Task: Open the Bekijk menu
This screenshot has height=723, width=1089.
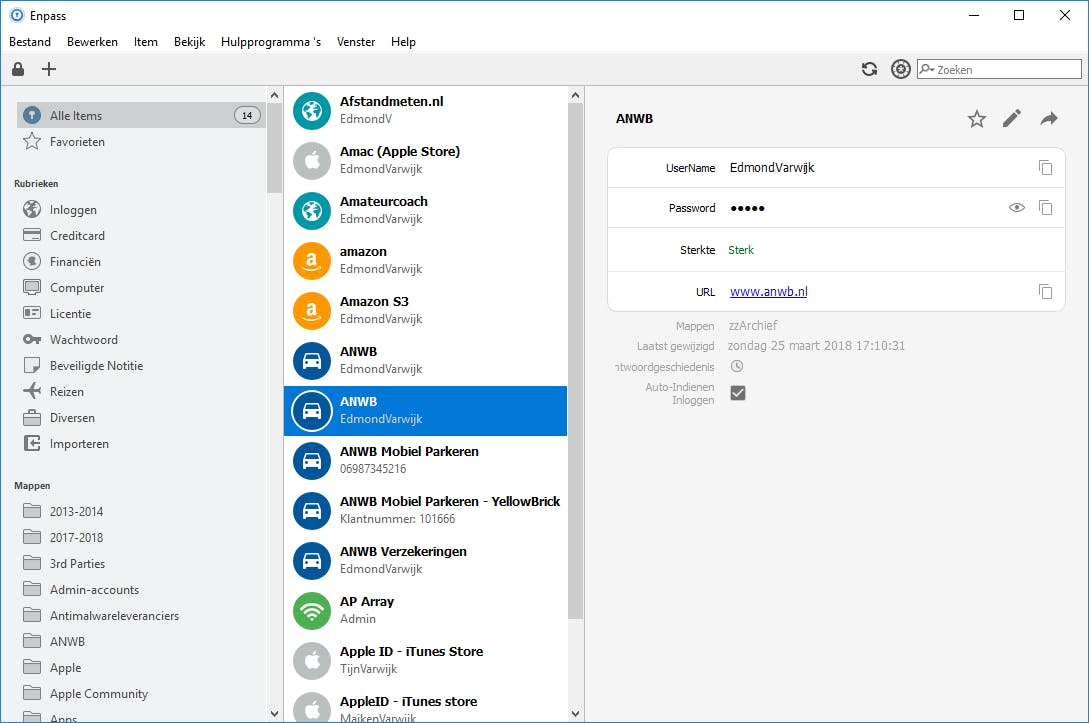Action: point(190,42)
